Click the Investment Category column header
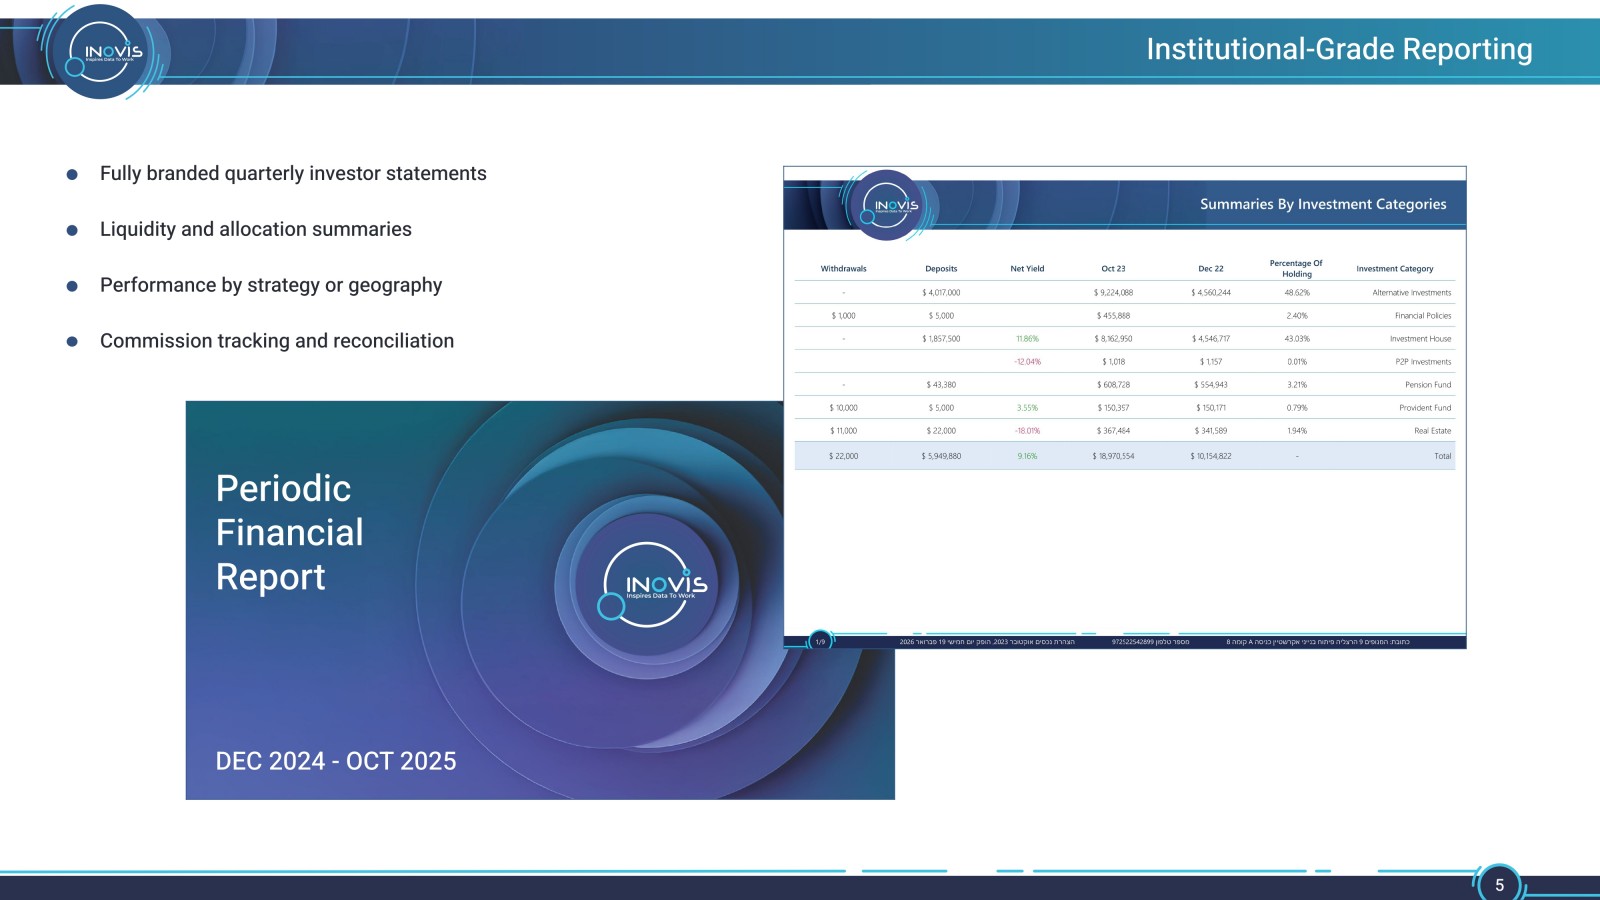Image resolution: width=1600 pixels, height=900 pixels. [x=1394, y=269]
